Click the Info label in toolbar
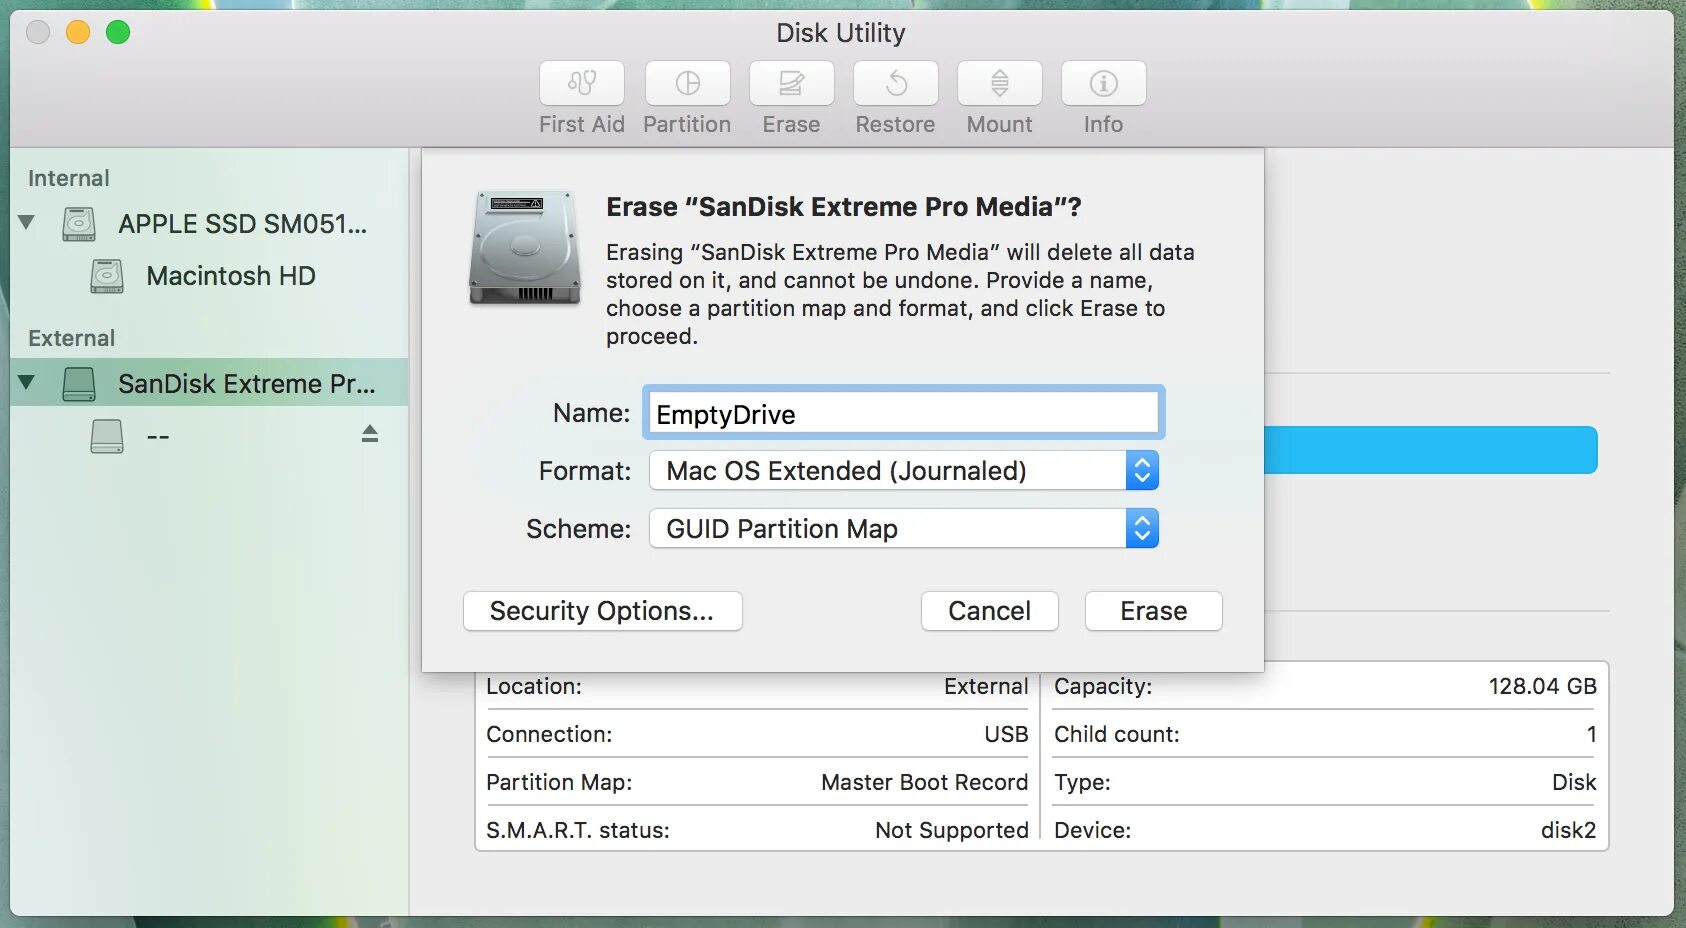 tap(1104, 125)
